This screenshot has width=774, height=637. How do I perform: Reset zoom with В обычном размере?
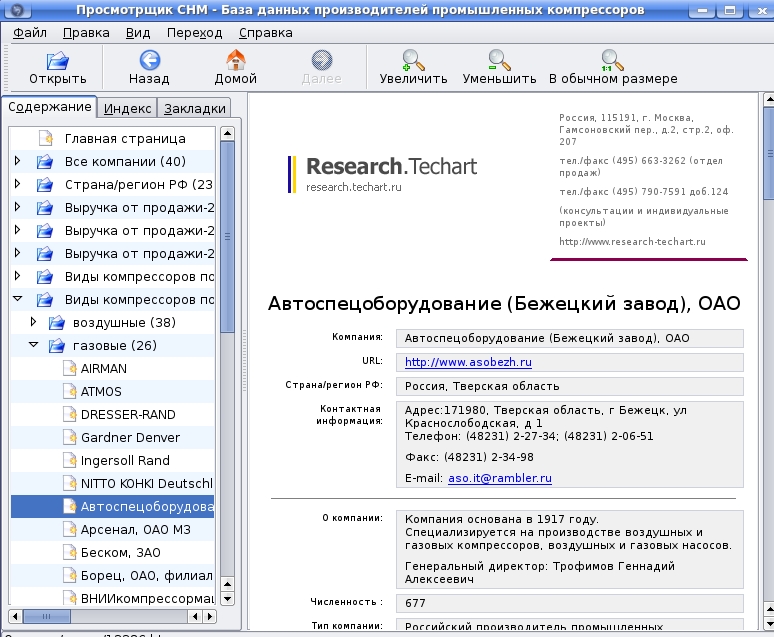coord(613,60)
